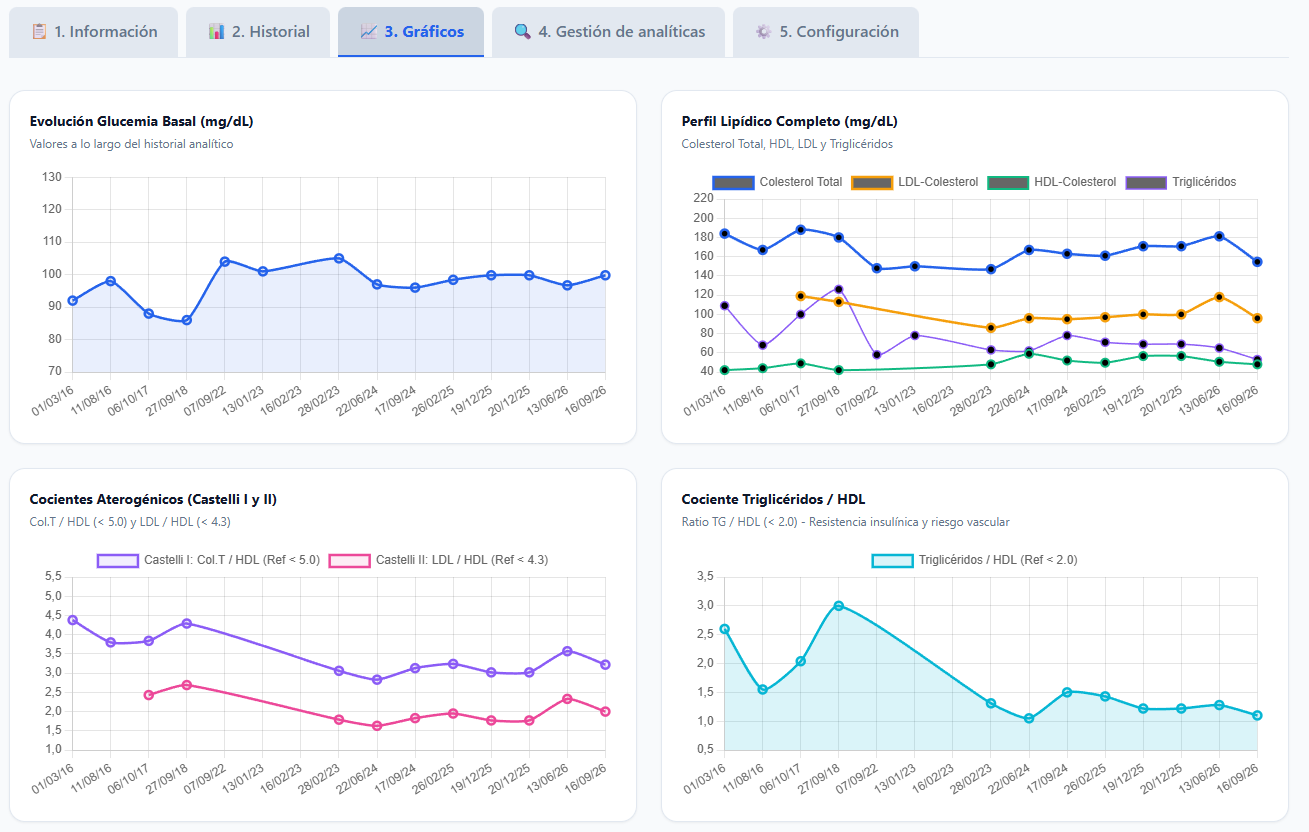Click the Triglicéridos / HDL legend color box
This screenshot has width=1309, height=832.
coord(892,560)
